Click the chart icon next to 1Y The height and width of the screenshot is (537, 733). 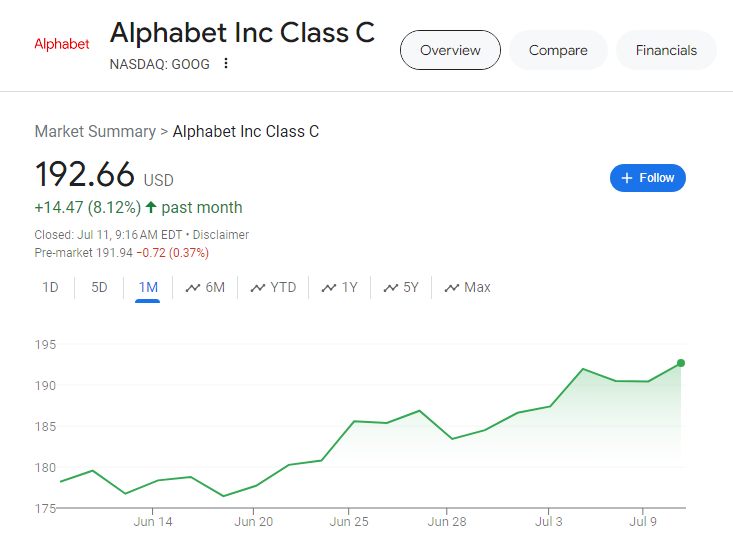pyautogui.click(x=329, y=287)
